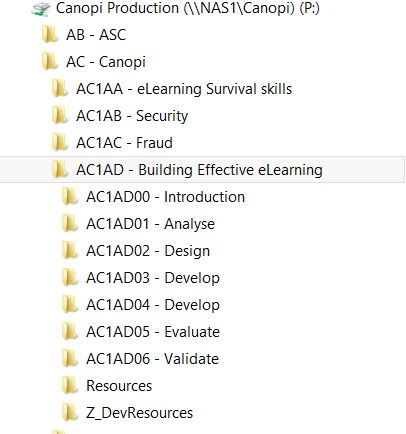
Task: Open the AC1AD01 - Analyse folder
Action: tap(150, 224)
